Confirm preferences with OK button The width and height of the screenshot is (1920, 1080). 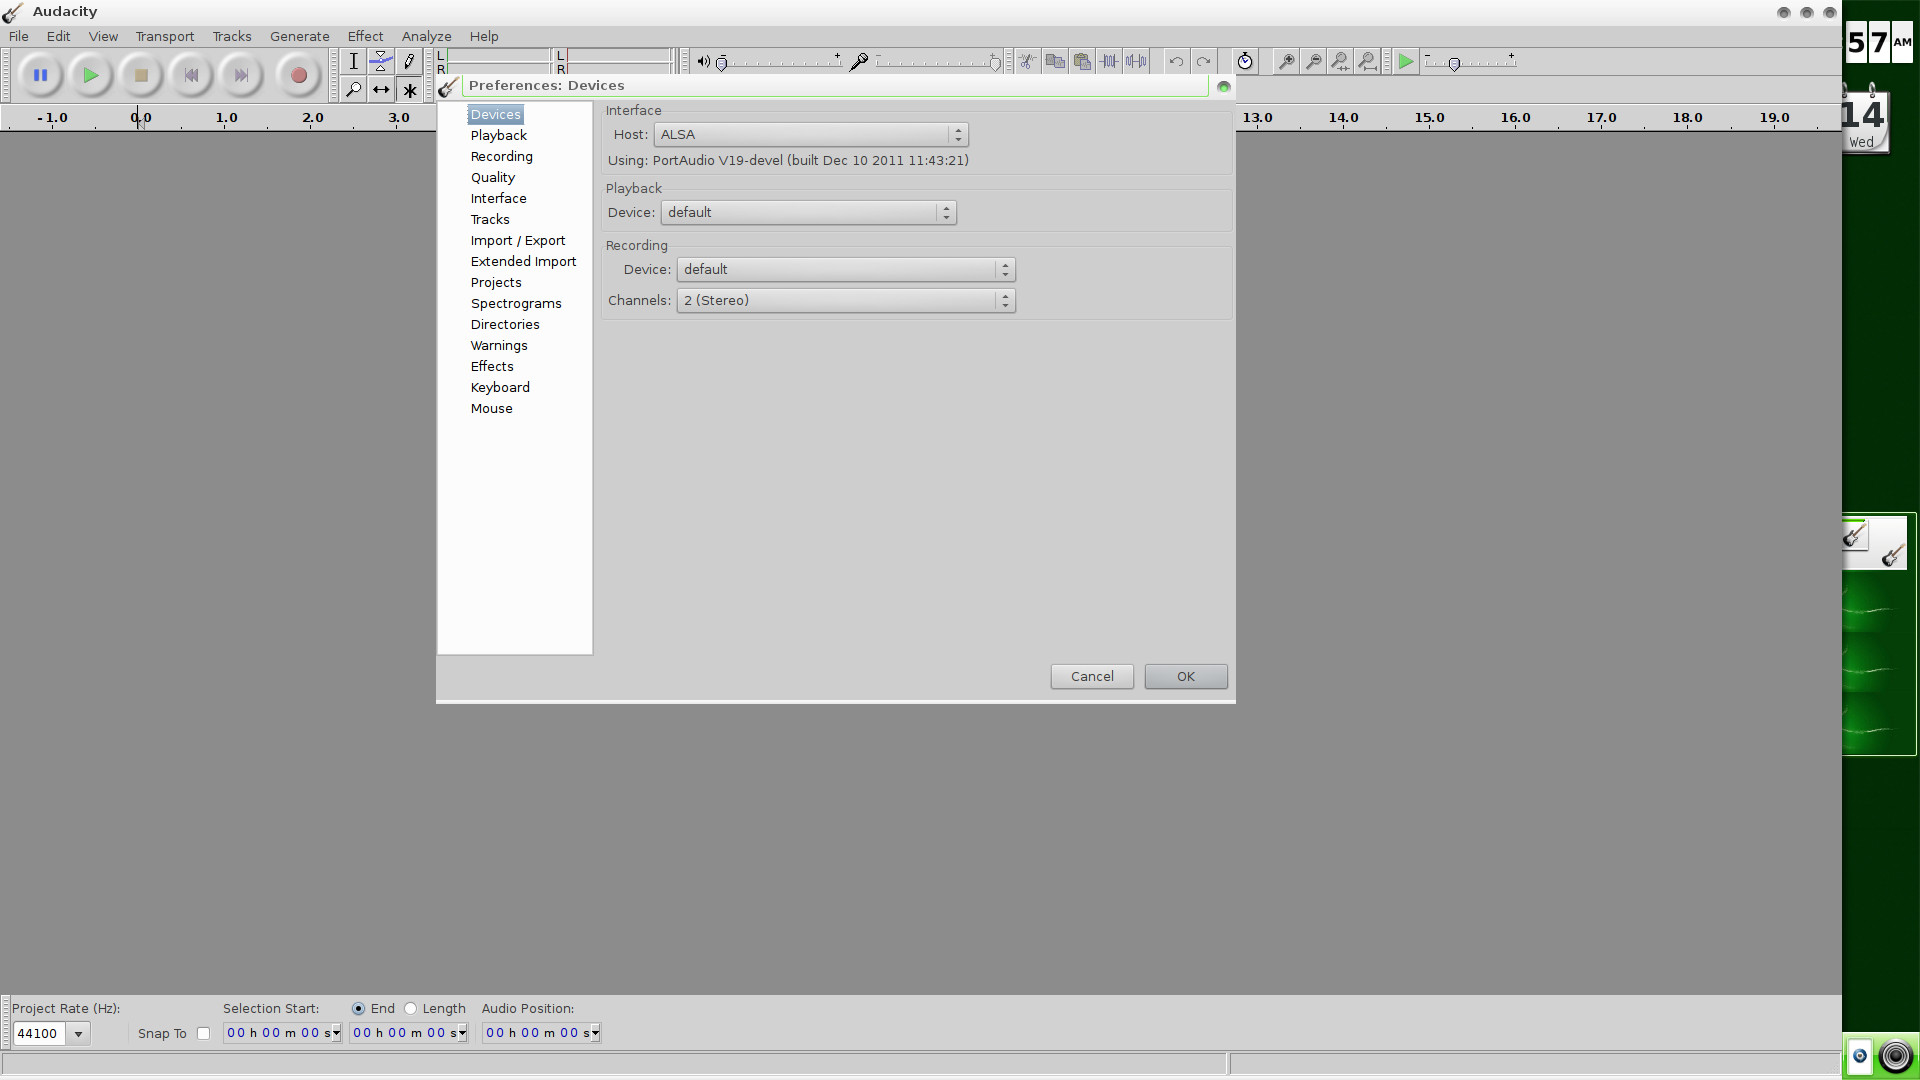point(1185,677)
